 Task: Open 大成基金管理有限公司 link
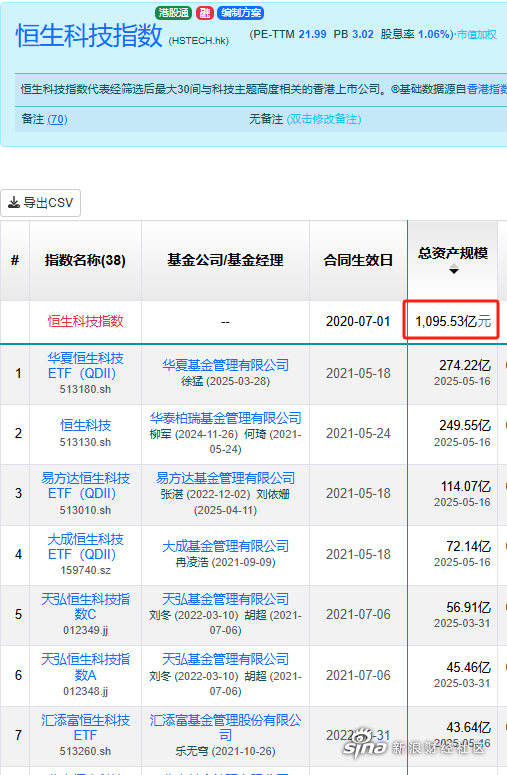[225, 546]
